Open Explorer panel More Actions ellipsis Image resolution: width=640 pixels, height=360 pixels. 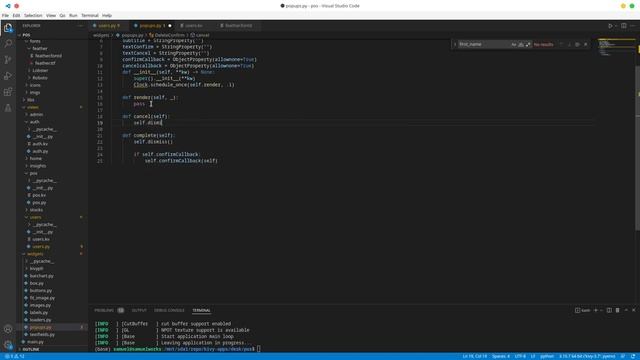pyautogui.click(x=80, y=26)
